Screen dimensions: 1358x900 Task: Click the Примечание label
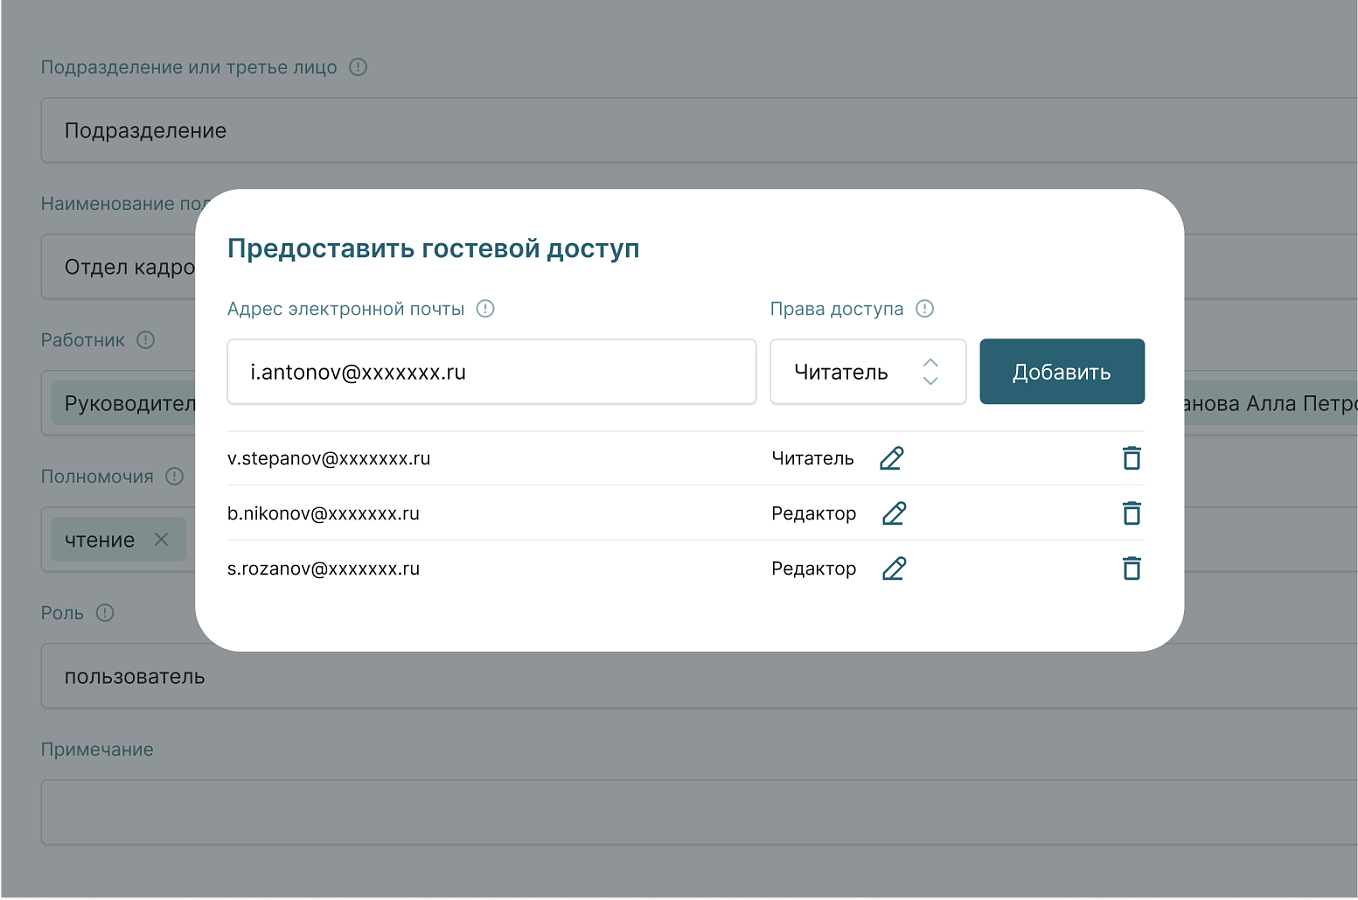point(97,749)
